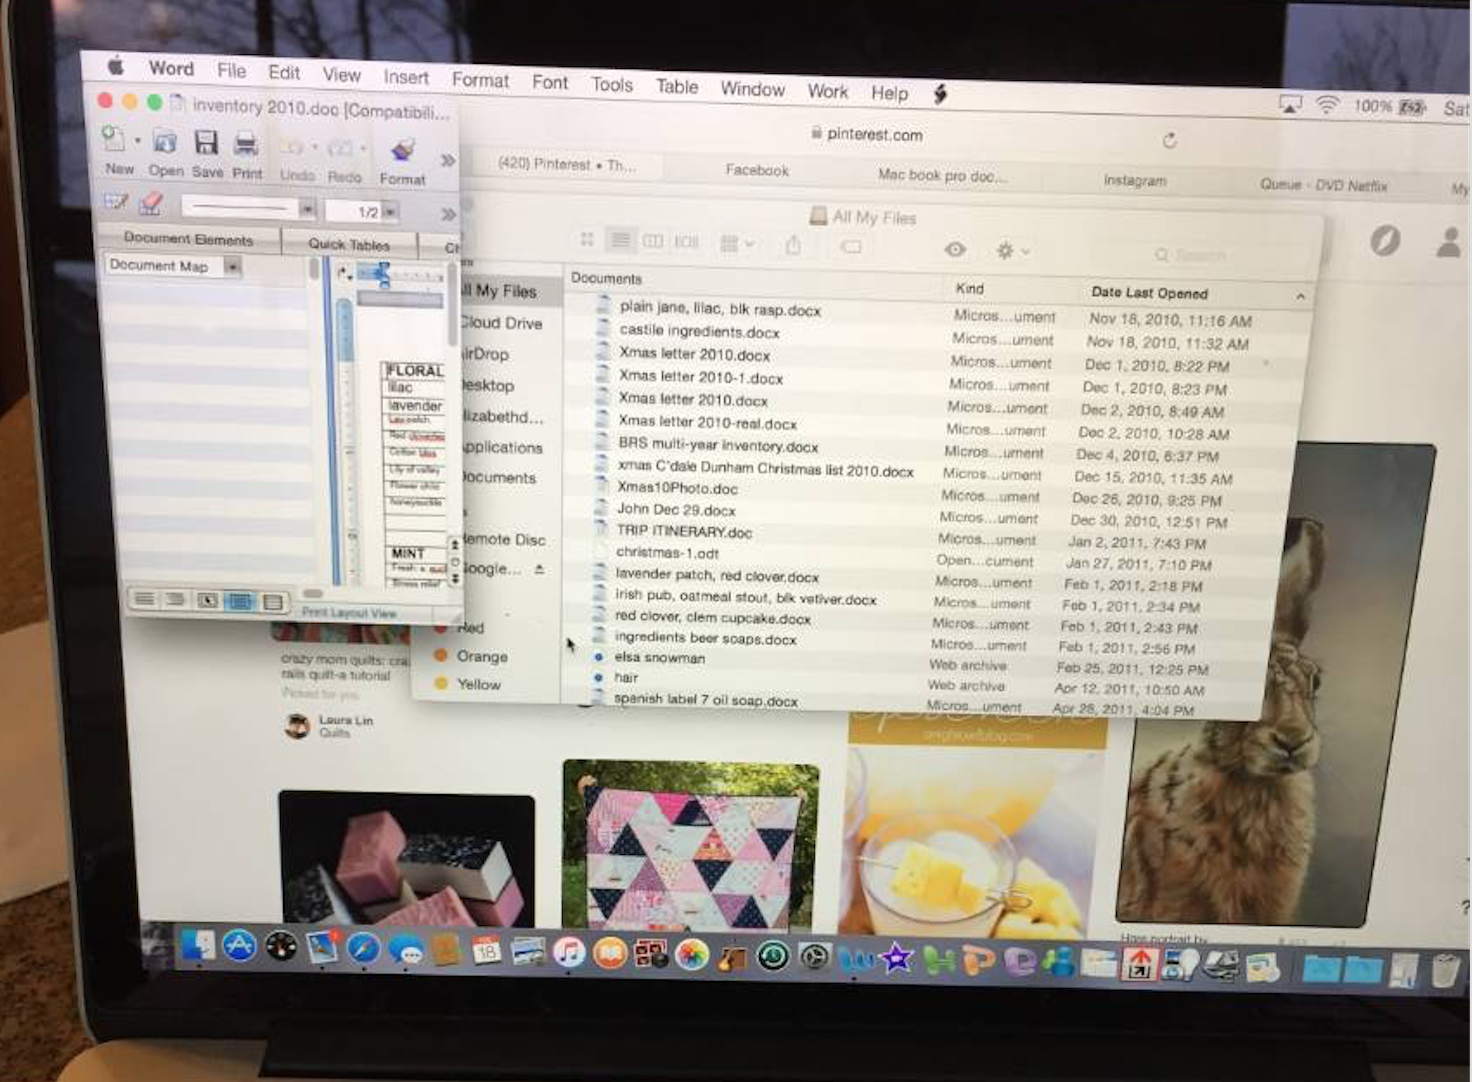Viewport: 1472px width, 1082px height.
Task: Switch Word to Notebook Layout view button
Action: 272,602
